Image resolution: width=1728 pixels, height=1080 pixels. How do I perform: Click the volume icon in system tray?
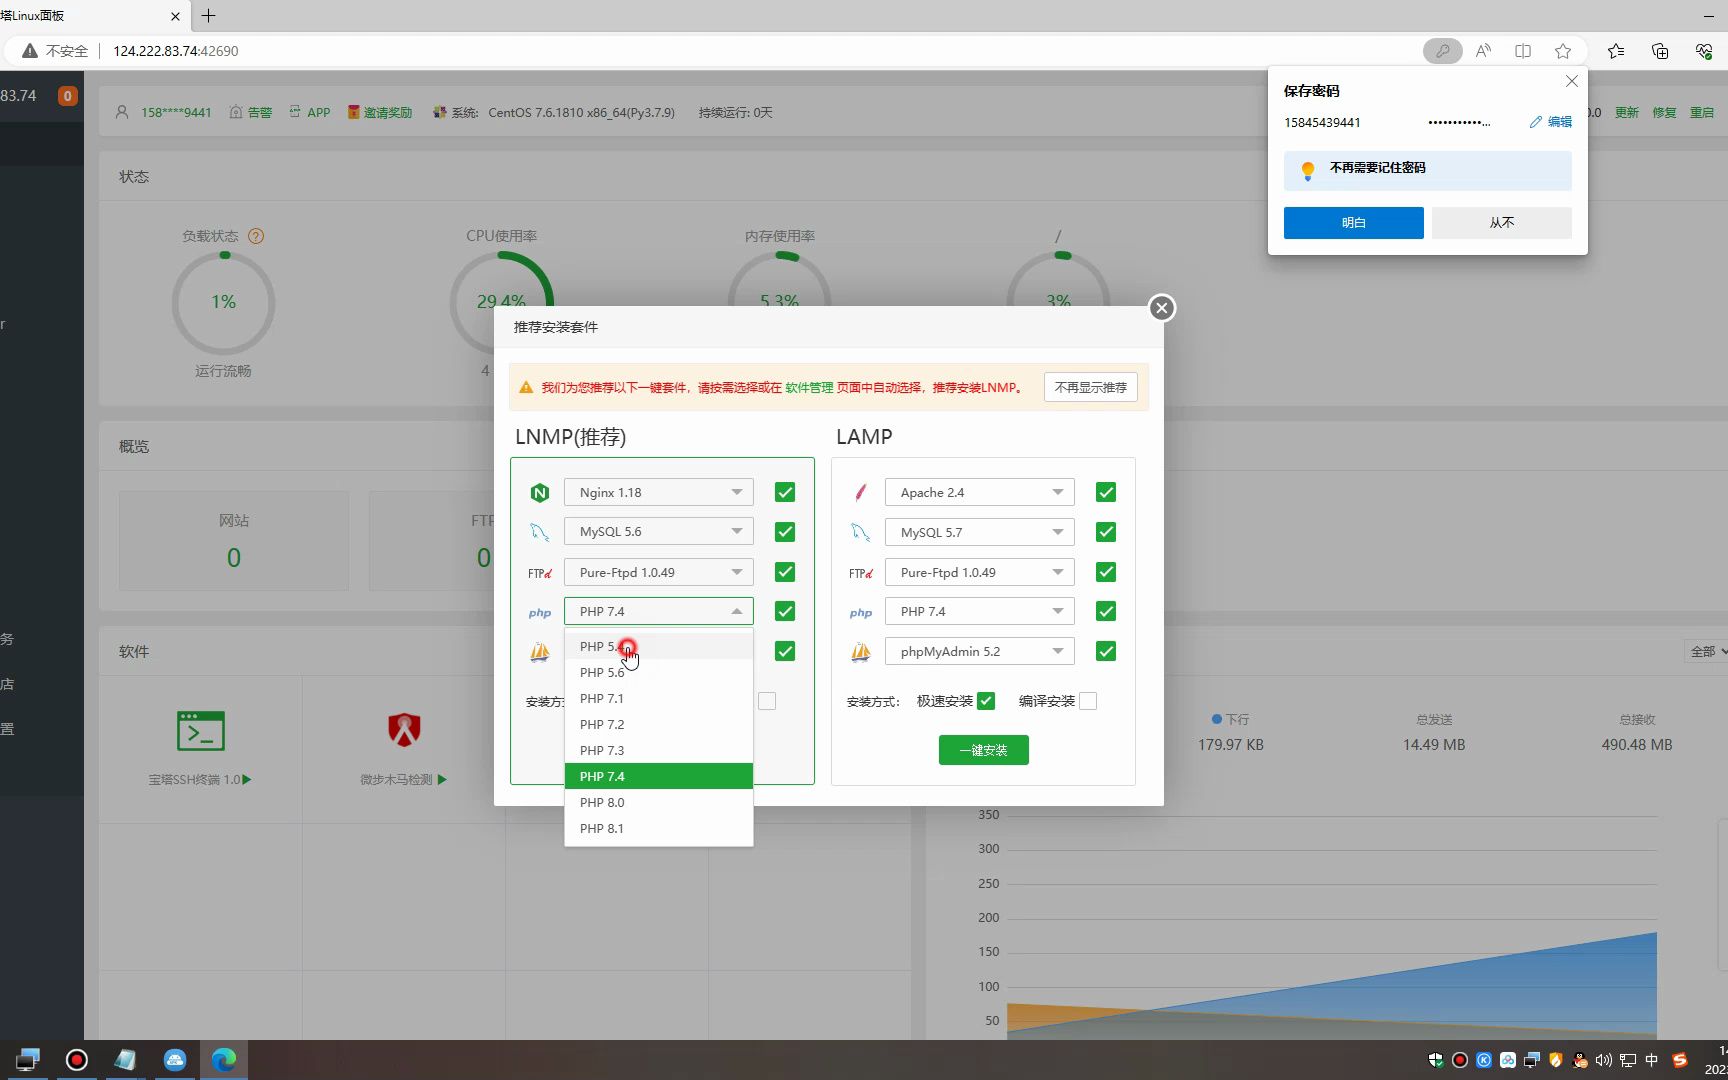(1604, 1060)
